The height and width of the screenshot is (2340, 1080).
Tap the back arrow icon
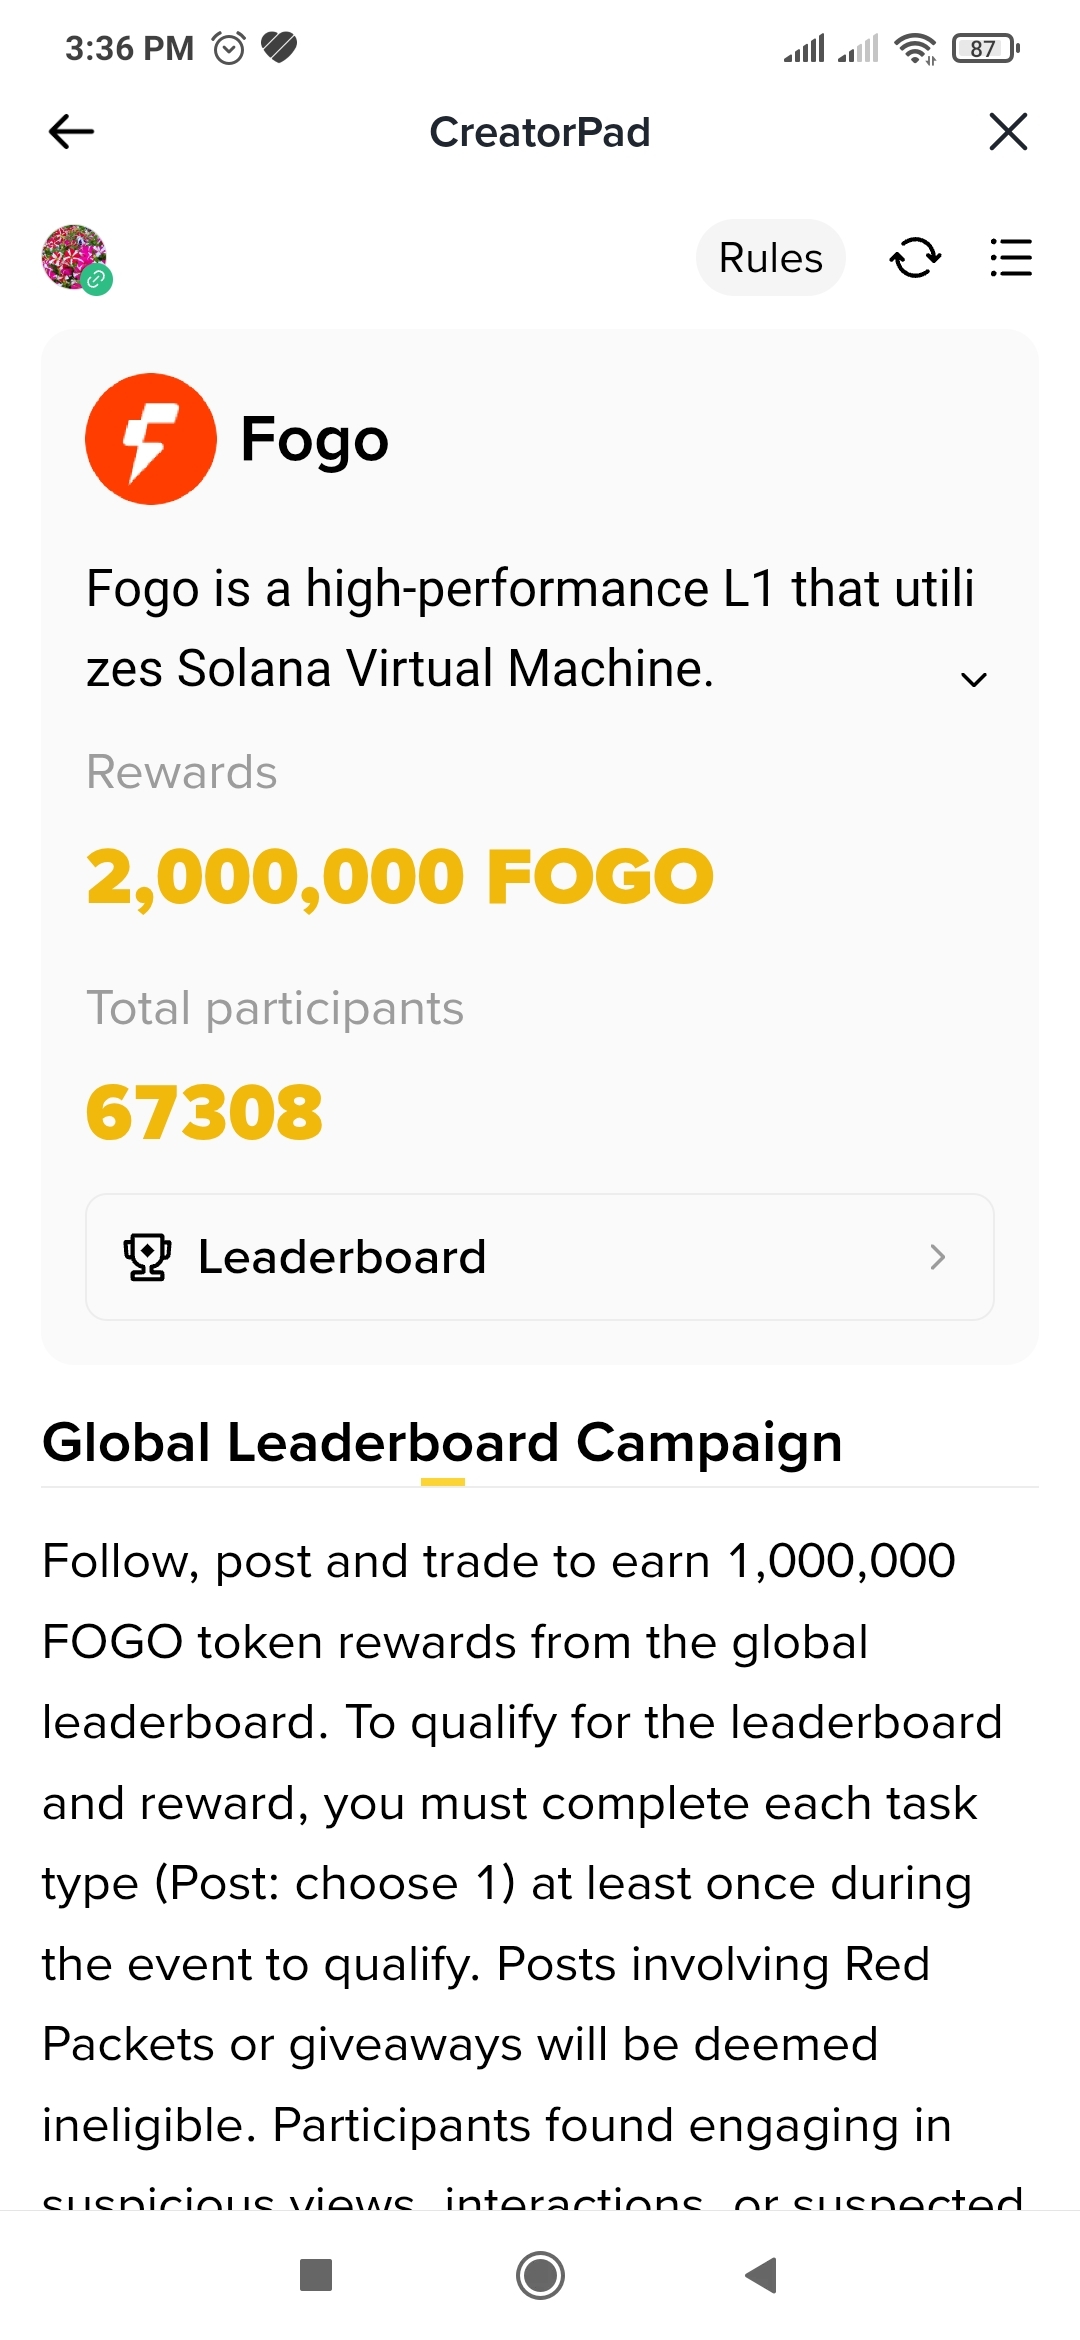click(x=71, y=131)
